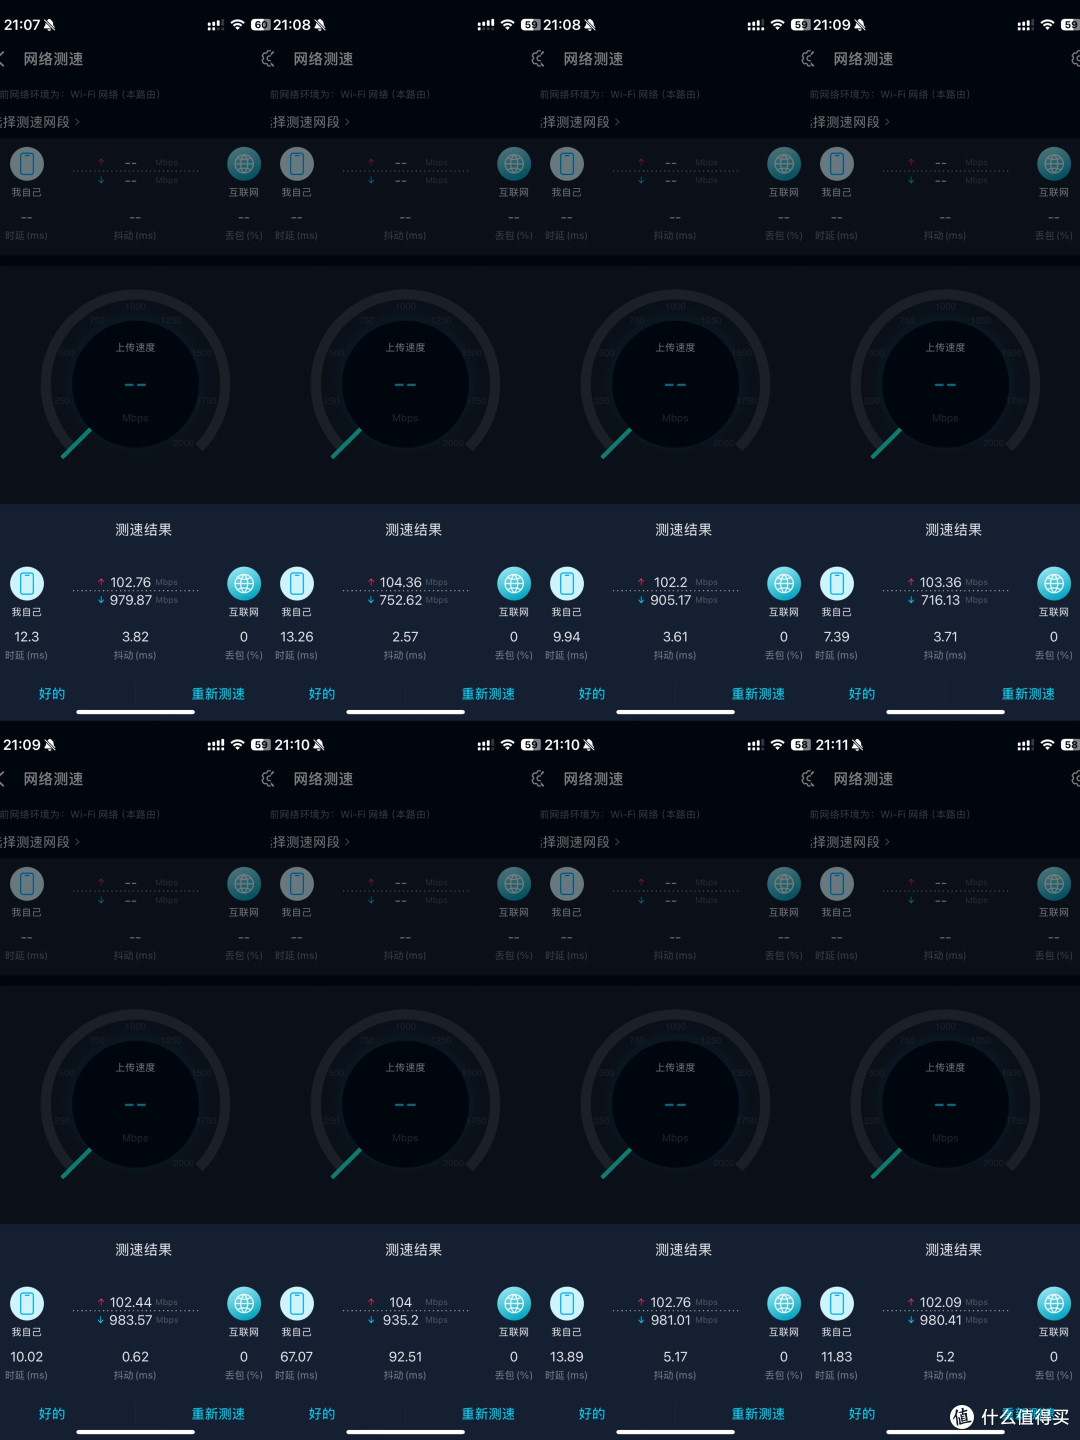Select the 5.2 ms jitter value
Viewport: 1080px width, 1440px height.
point(945,1357)
